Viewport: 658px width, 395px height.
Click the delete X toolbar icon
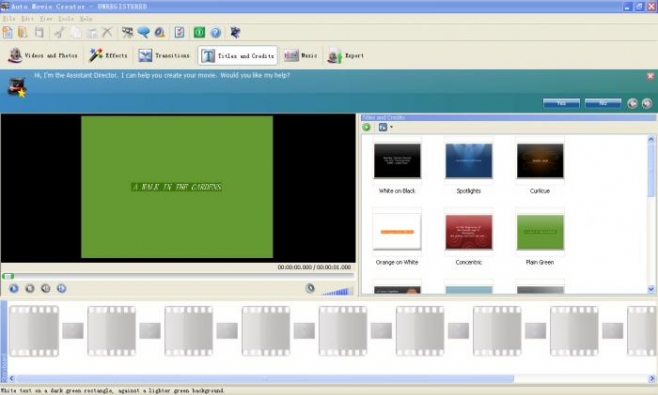pos(107,32)
